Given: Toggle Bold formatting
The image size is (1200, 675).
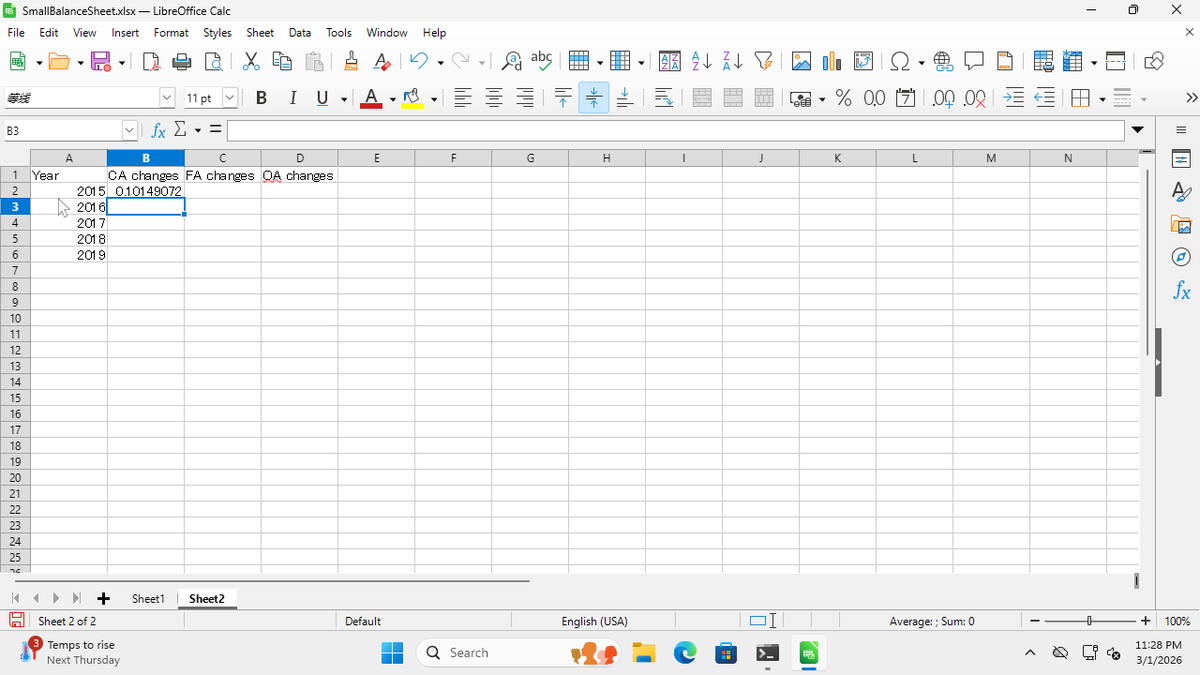Looking at the screenshot, I should (261, 98).
